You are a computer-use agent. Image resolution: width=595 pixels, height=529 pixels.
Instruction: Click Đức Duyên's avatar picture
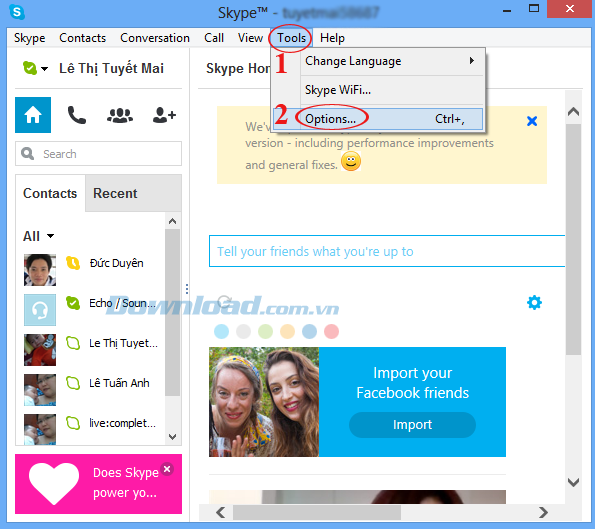click(x=40, y=270)
